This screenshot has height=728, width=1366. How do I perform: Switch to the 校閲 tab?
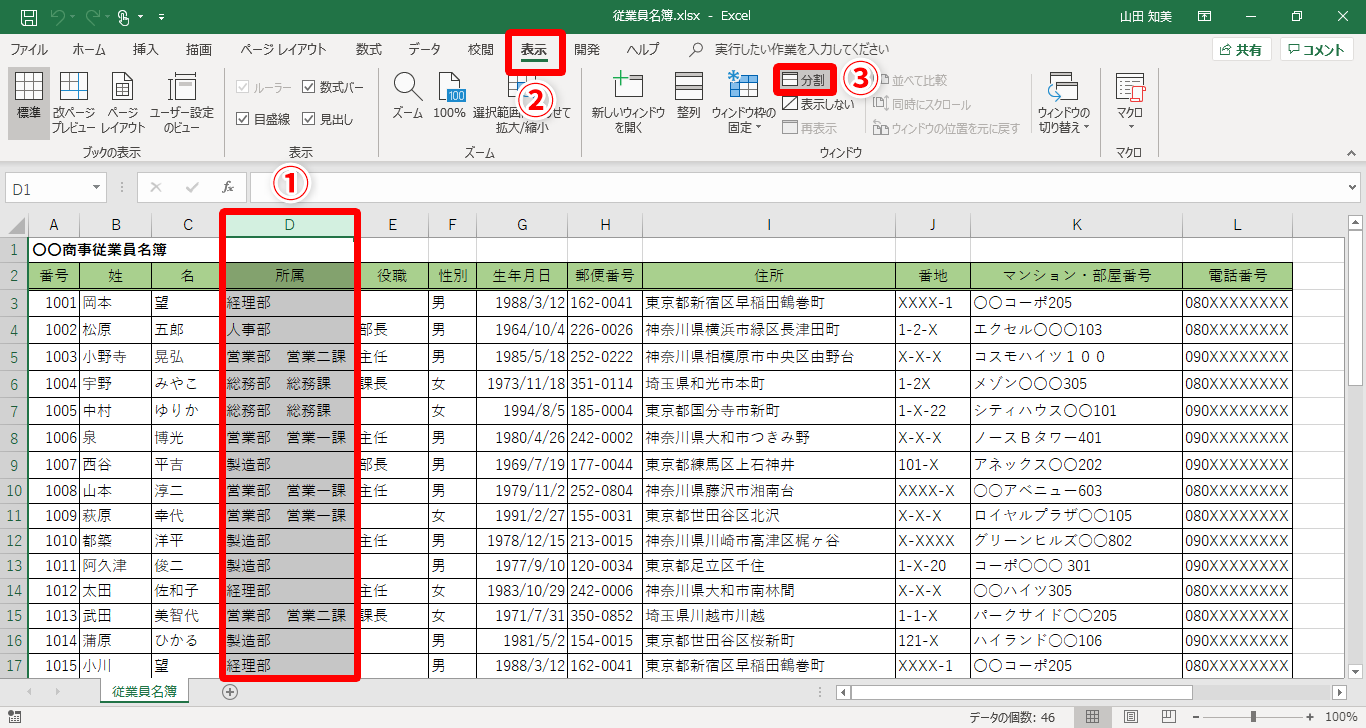(x=480, y=49)
